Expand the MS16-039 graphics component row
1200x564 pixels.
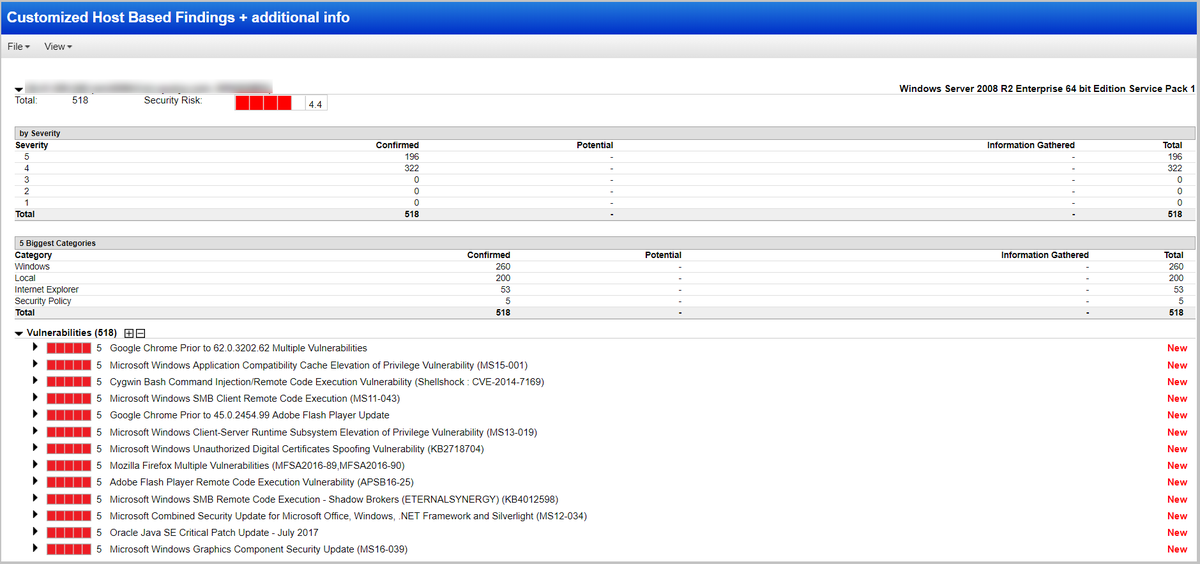[x=36, y=549]
